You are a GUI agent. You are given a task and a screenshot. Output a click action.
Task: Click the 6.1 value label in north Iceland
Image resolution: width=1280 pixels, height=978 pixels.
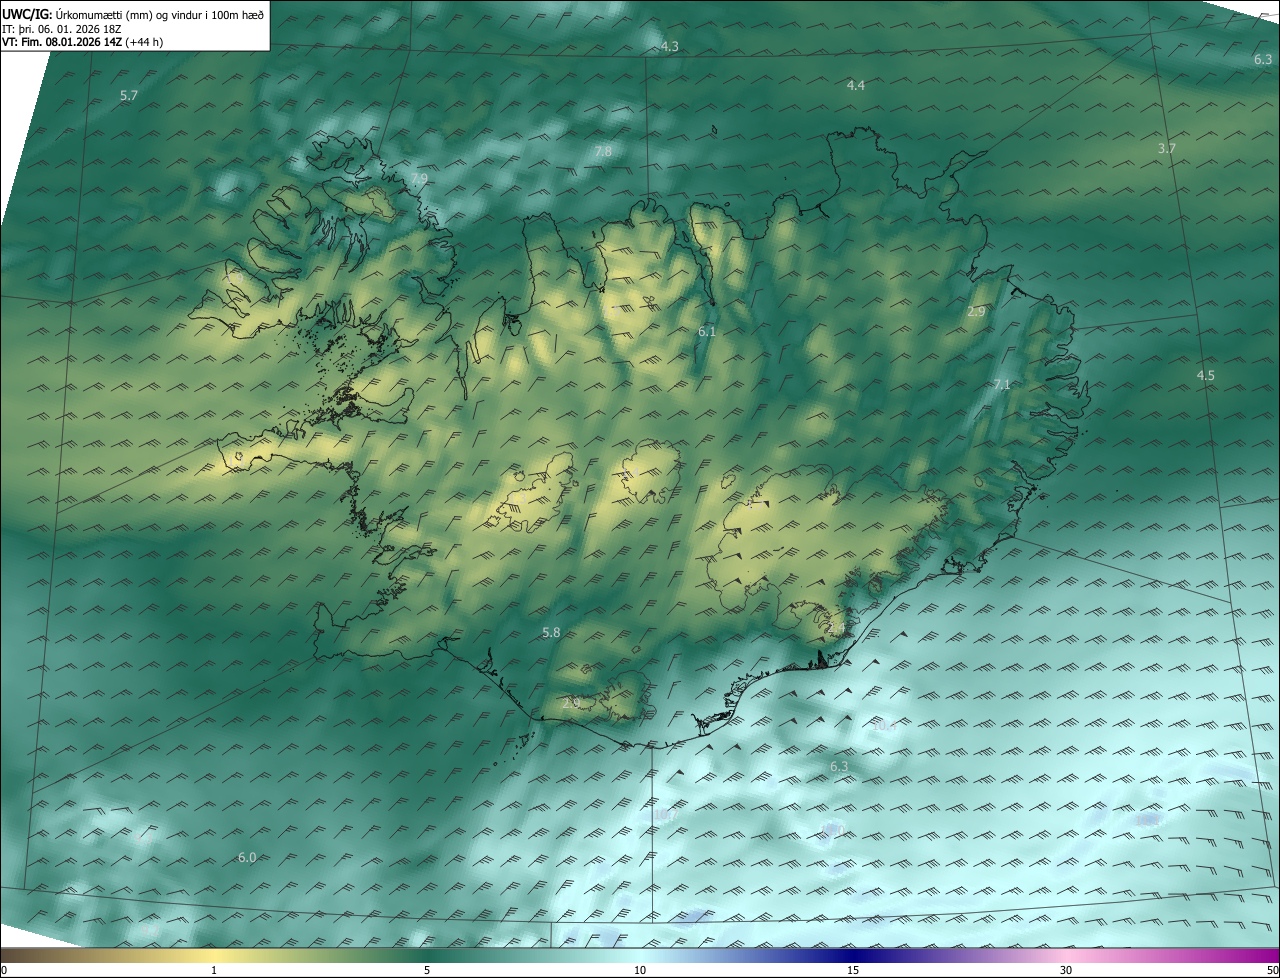(x=707, y=330)
